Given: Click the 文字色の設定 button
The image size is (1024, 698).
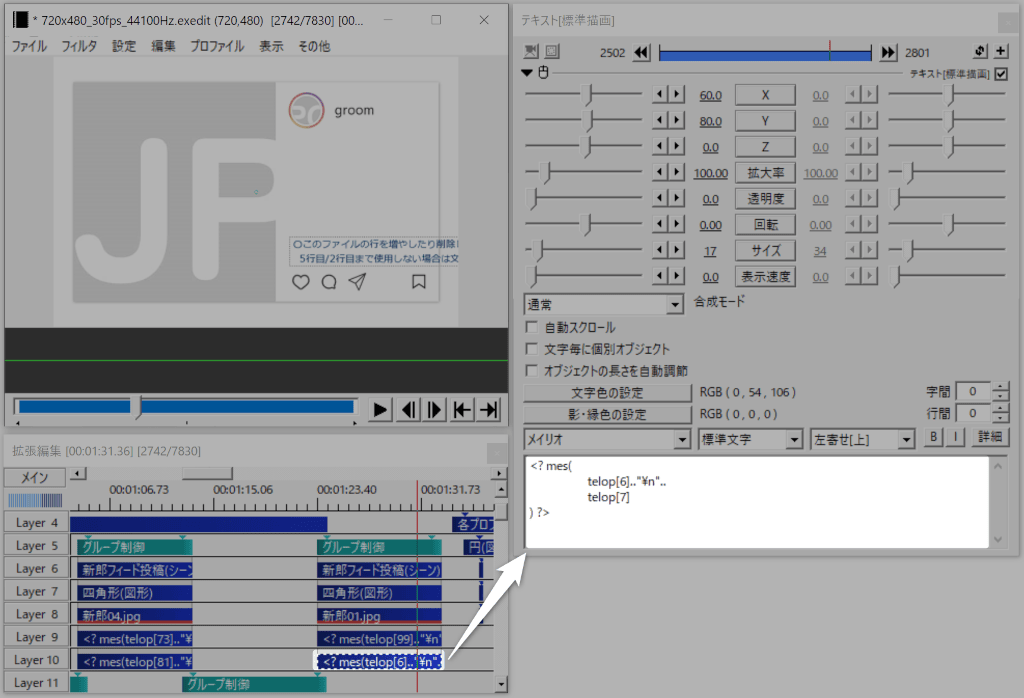Looking at the screenshot, I should pos(607,393).
